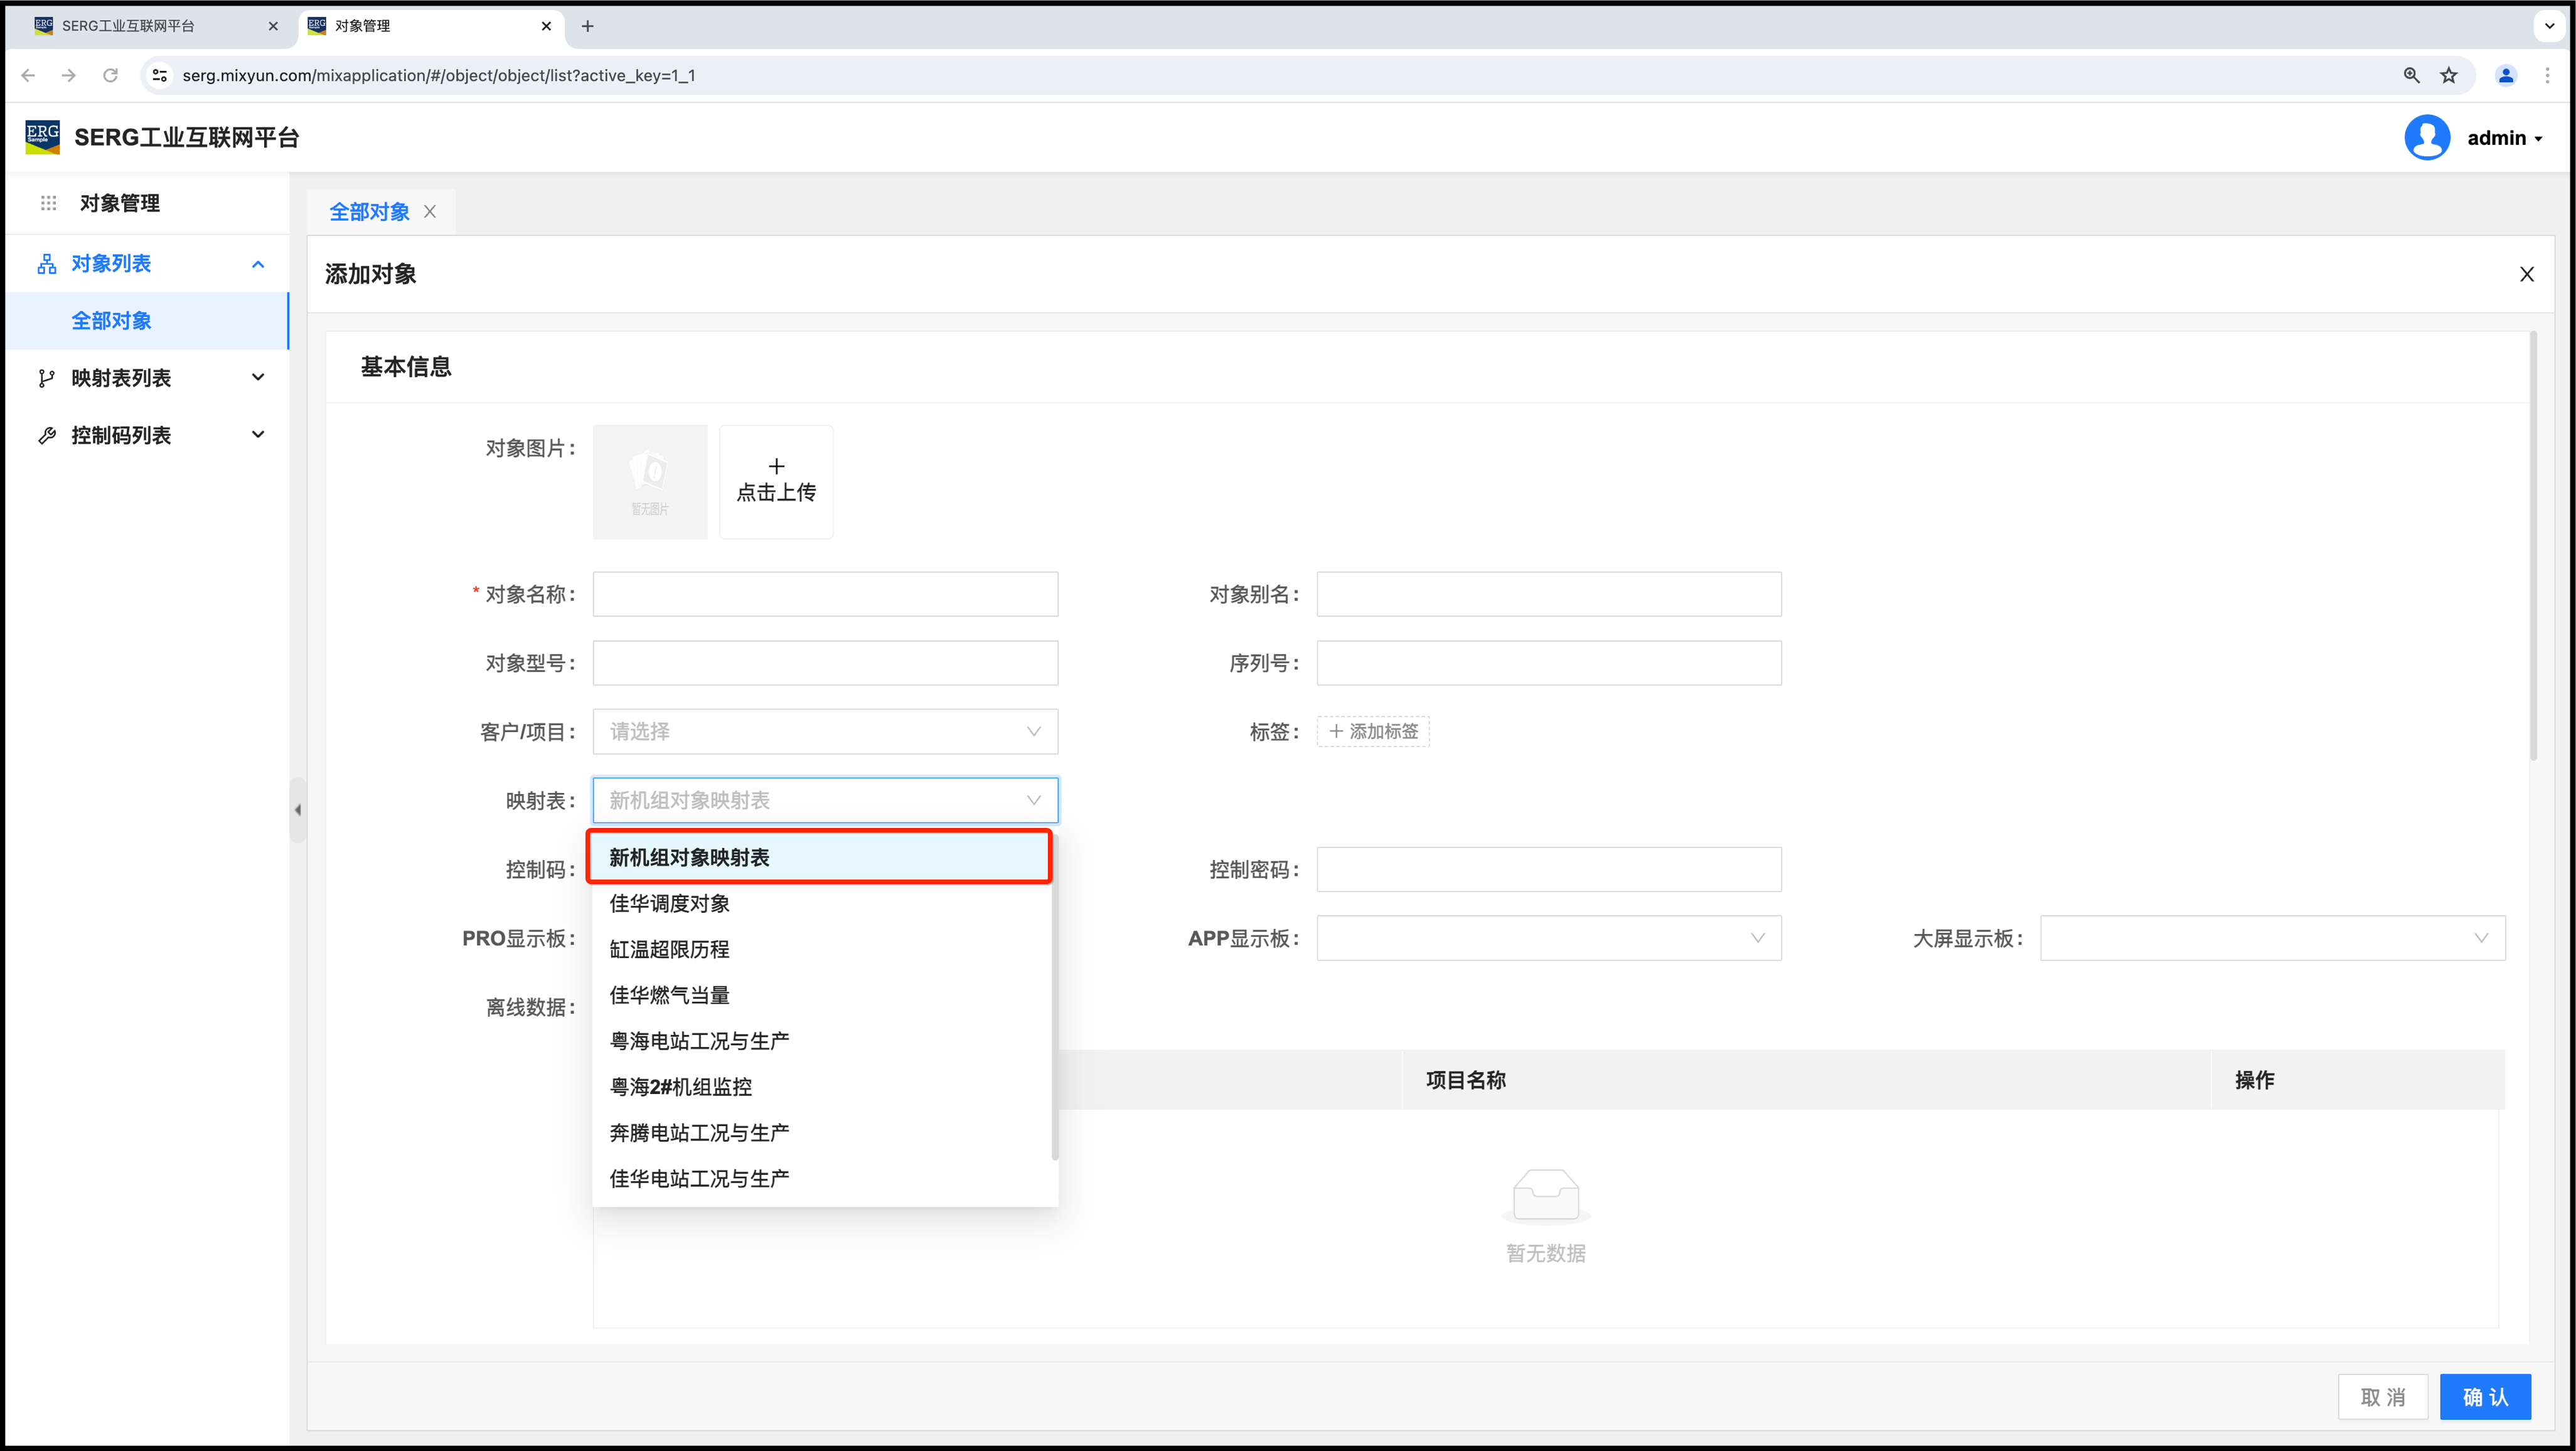The image size is (2576, 1451).
Task: Click the 取消 button
Action: point(2382,1397)
